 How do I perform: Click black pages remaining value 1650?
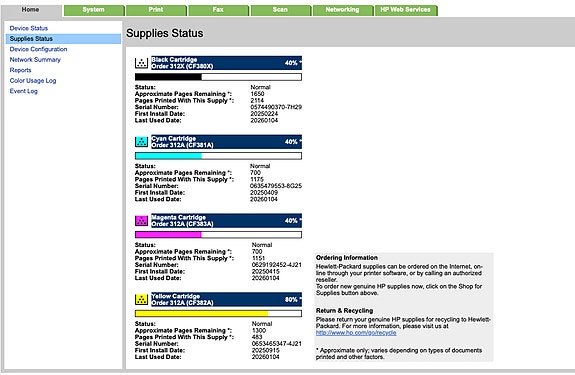tap(257, 94)
